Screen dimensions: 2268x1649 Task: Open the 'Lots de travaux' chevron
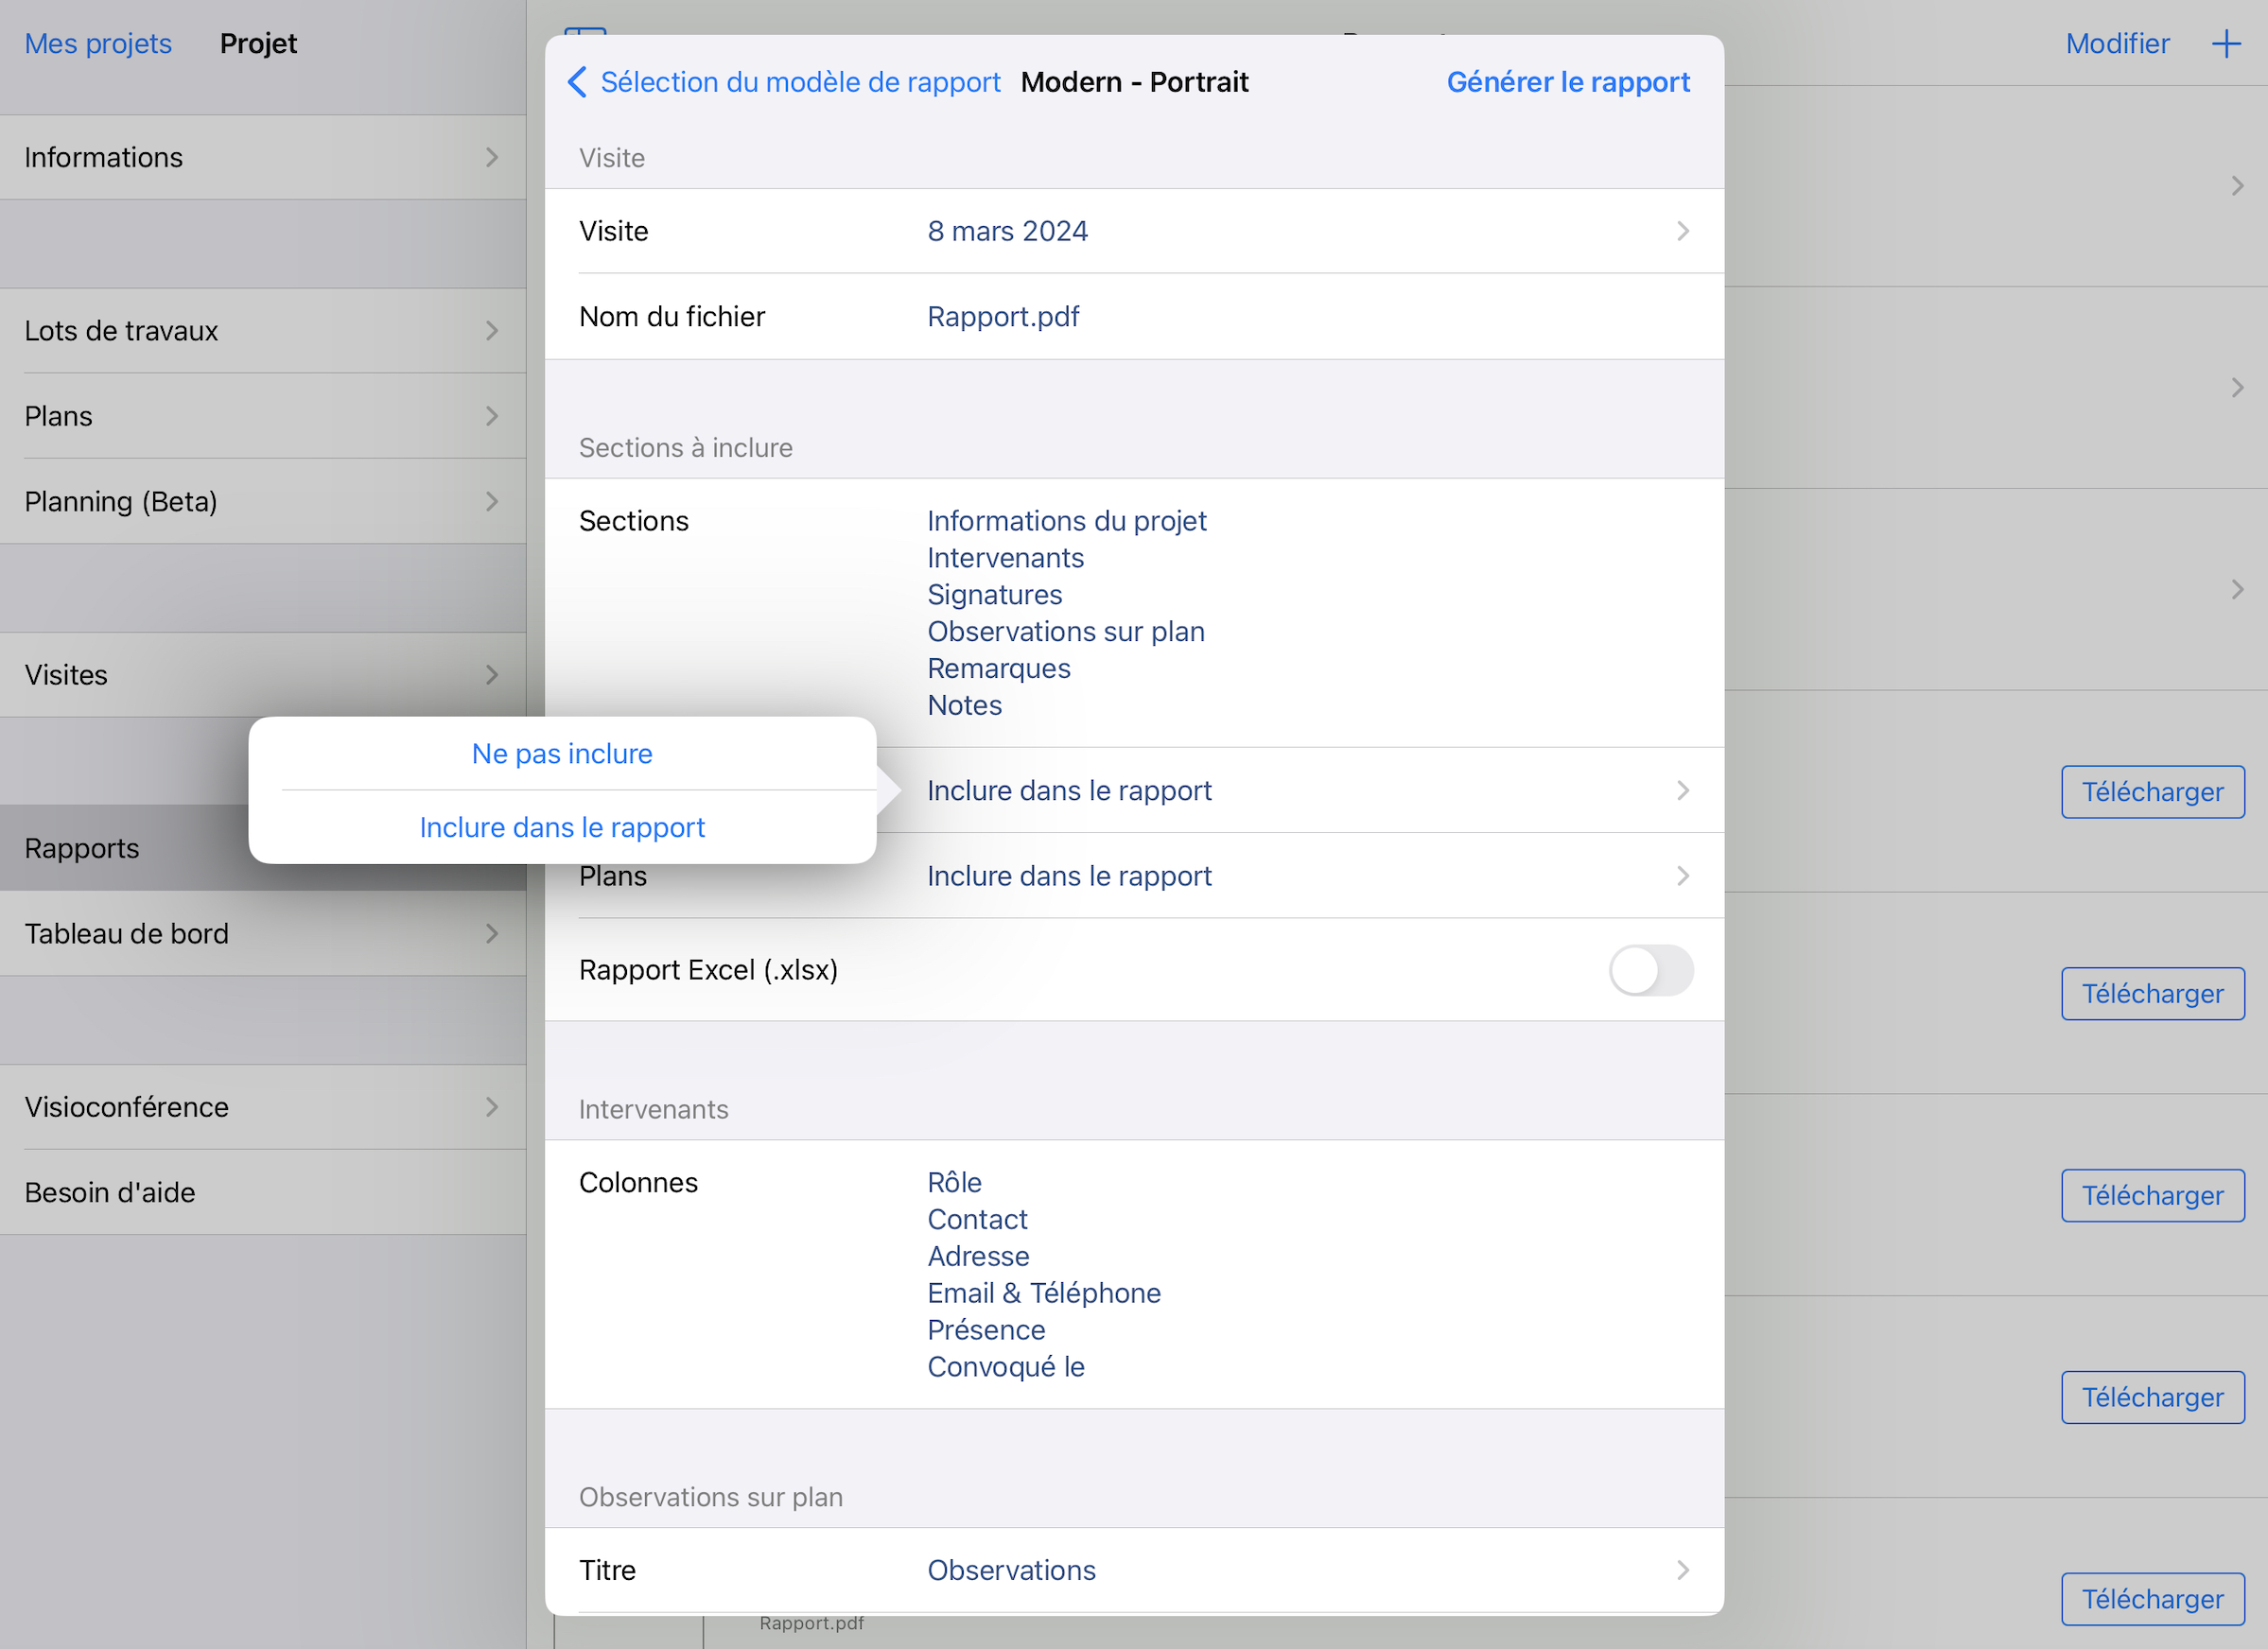coord(491,331)
